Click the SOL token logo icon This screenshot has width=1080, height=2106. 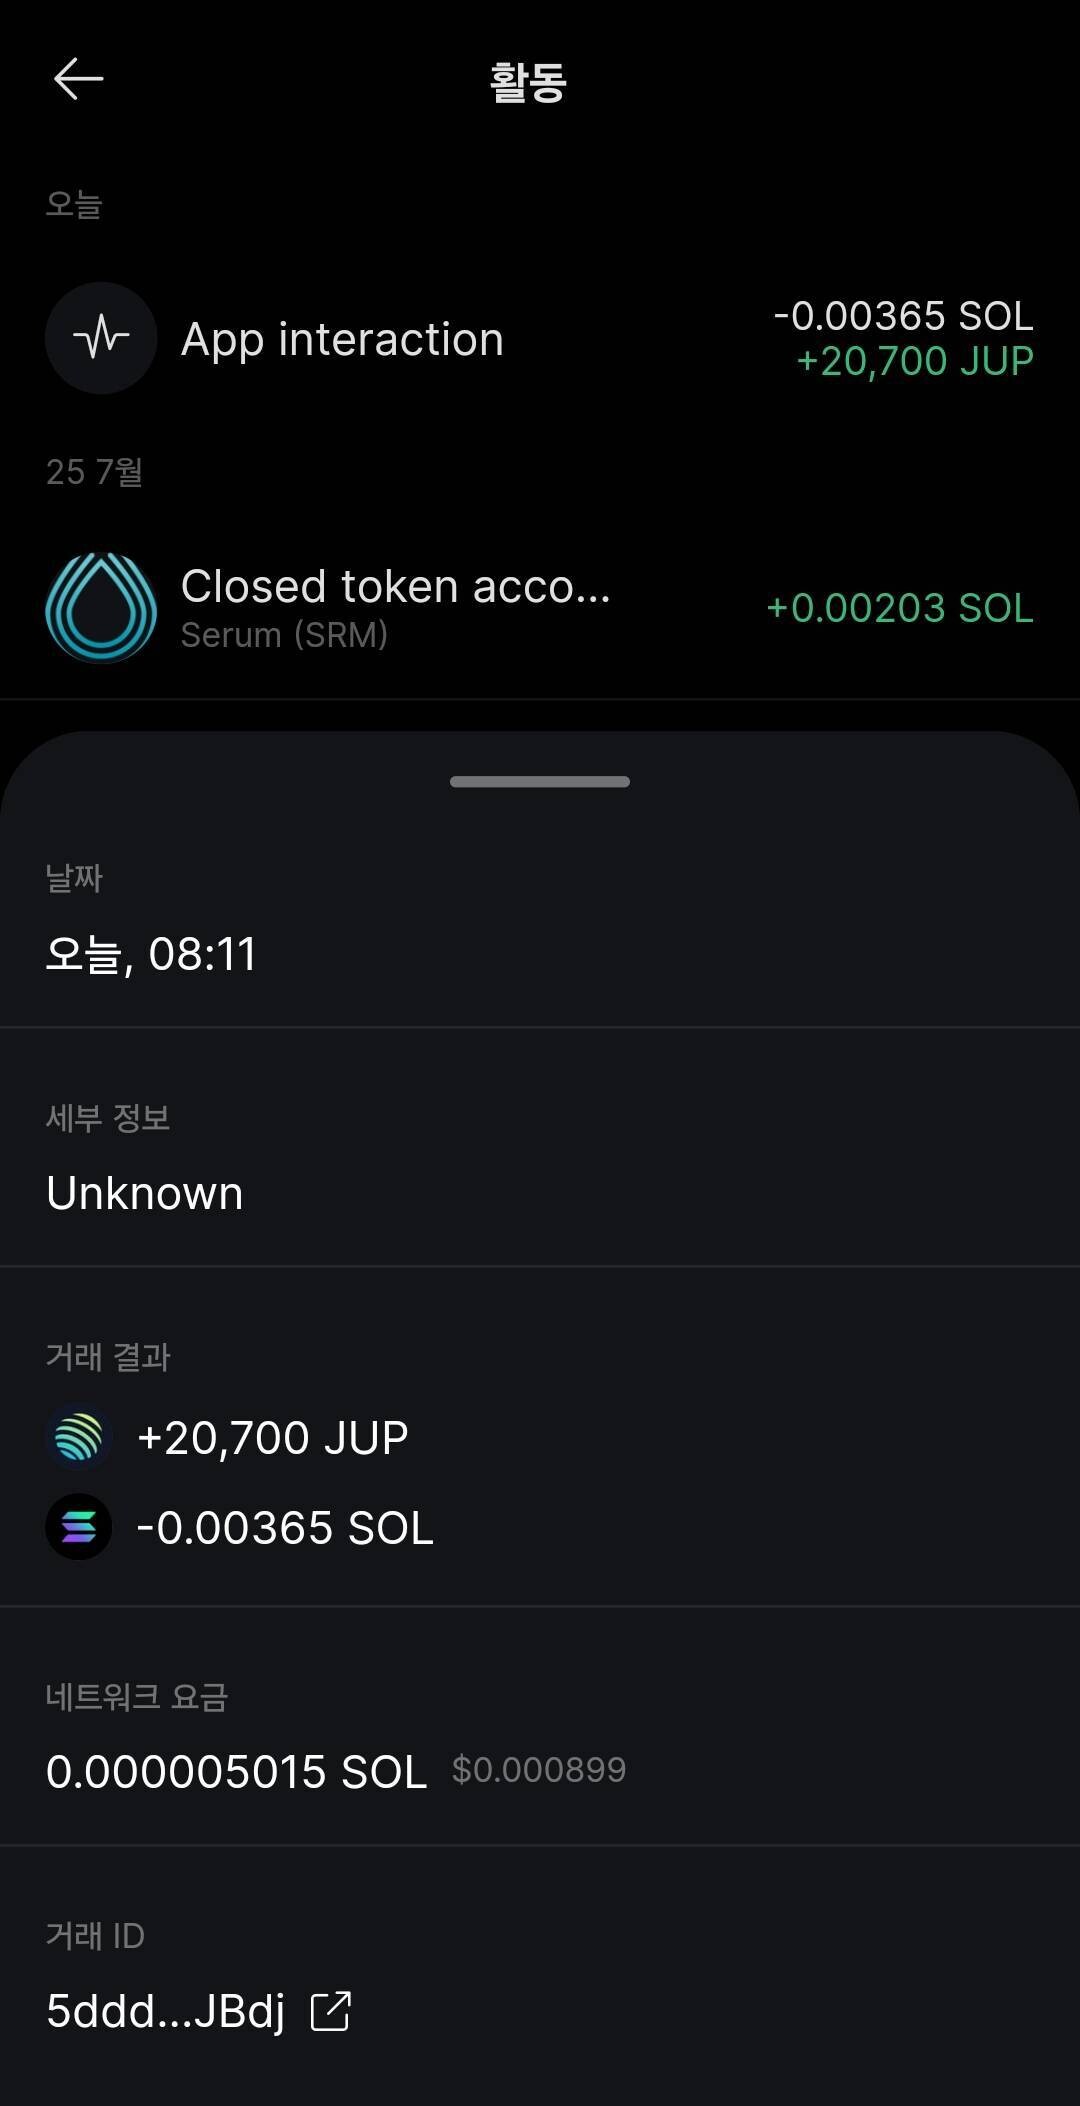(79, 1527)
